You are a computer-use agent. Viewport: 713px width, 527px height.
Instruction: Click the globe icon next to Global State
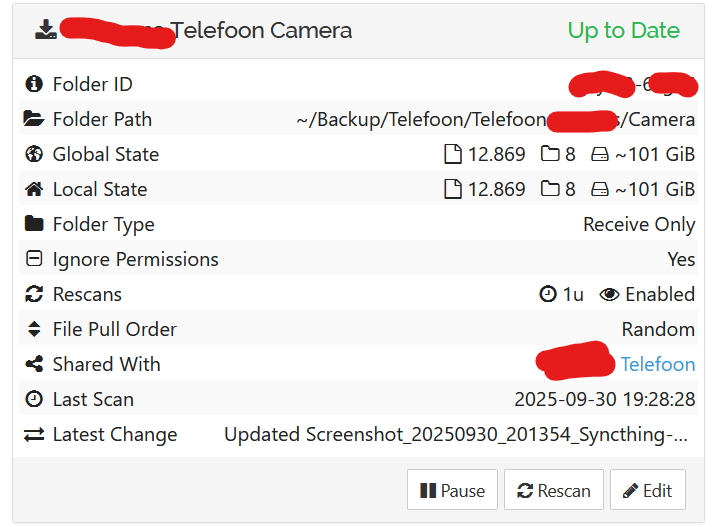pyautogui.click(x=34, y=154)
